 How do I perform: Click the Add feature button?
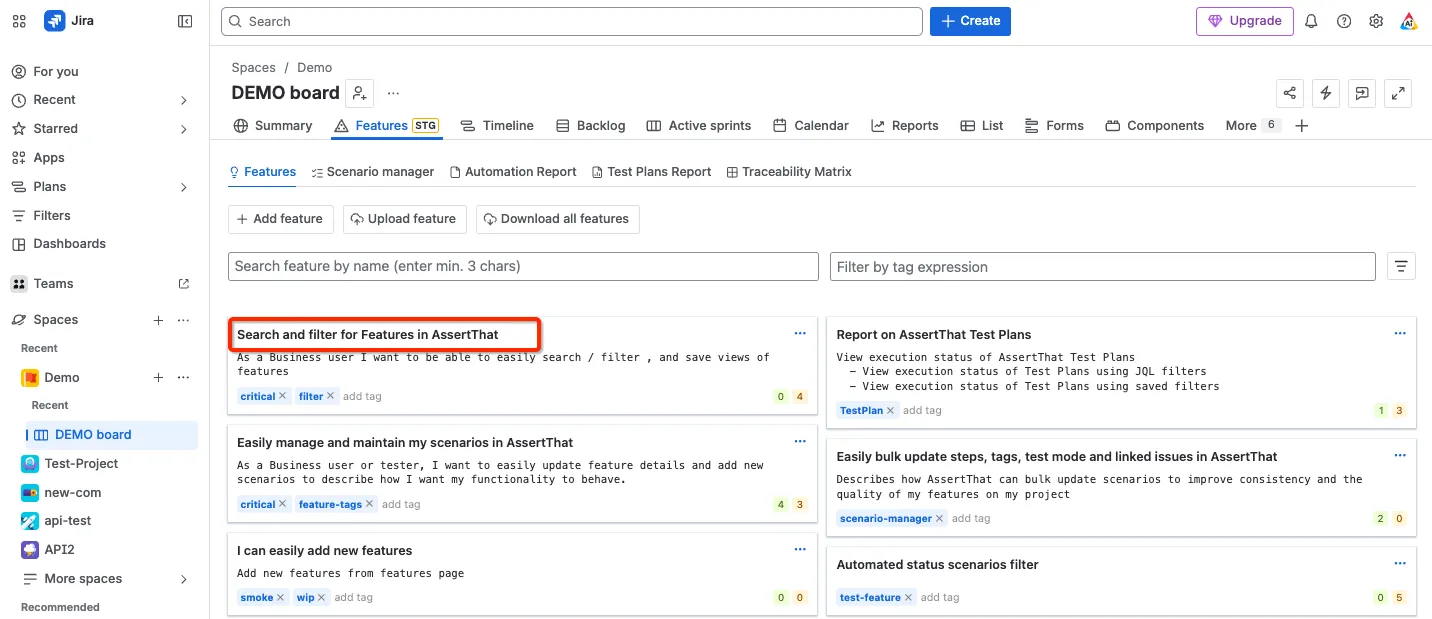click(x=280, y=219)
